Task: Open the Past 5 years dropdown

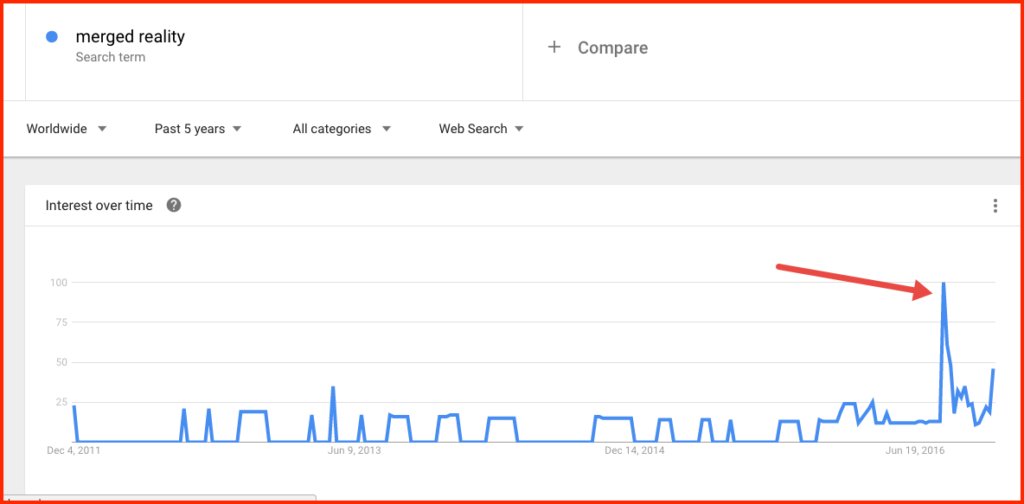Action: click(198, 129)
